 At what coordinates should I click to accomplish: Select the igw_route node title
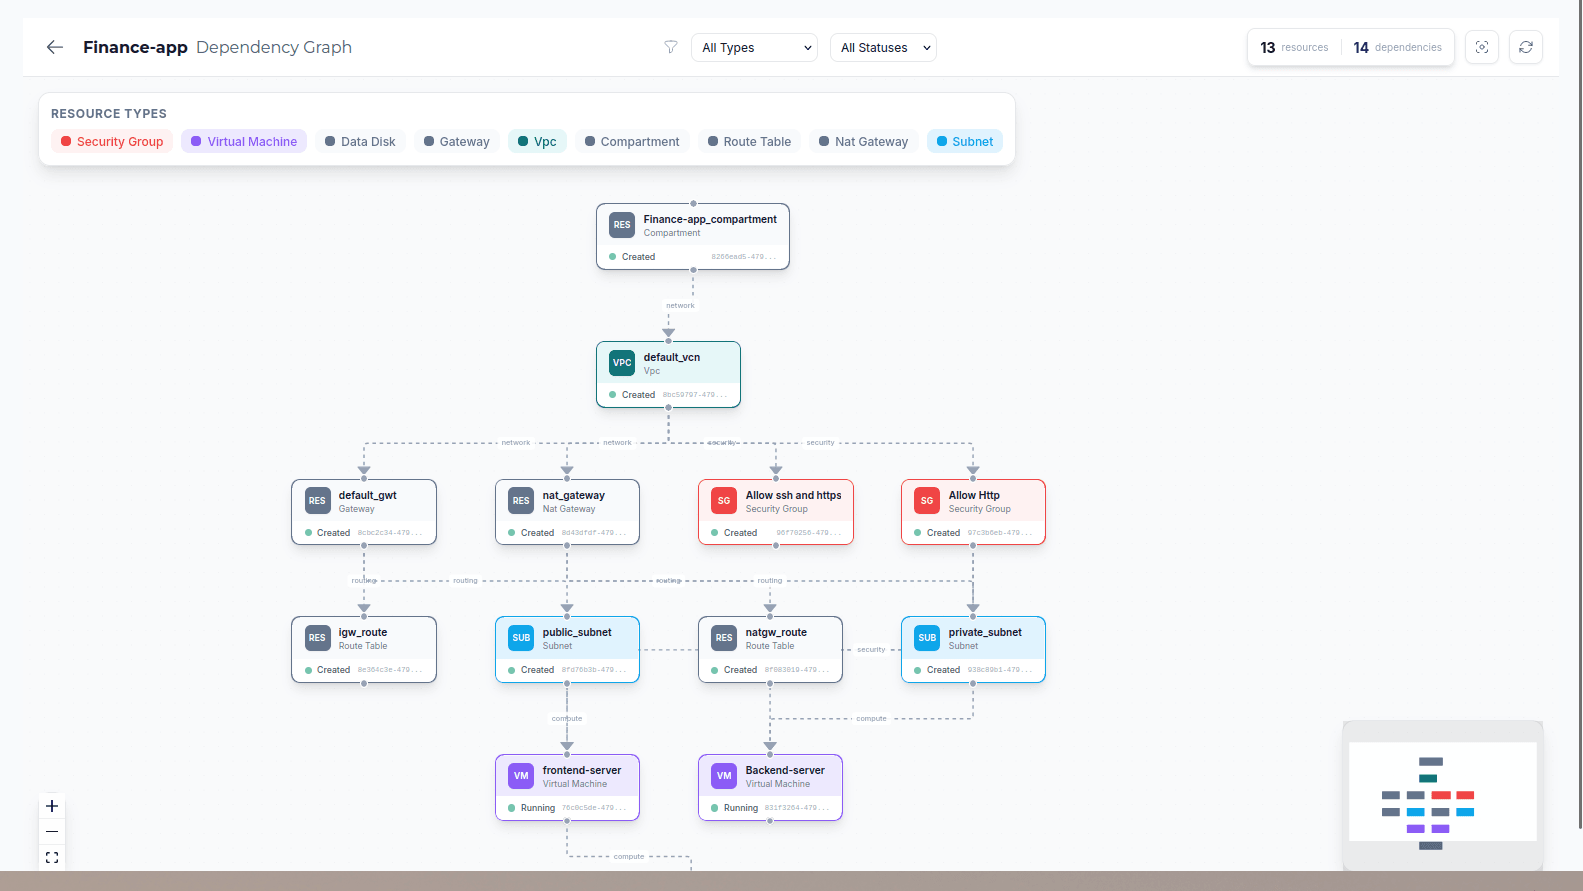point(362,632)
